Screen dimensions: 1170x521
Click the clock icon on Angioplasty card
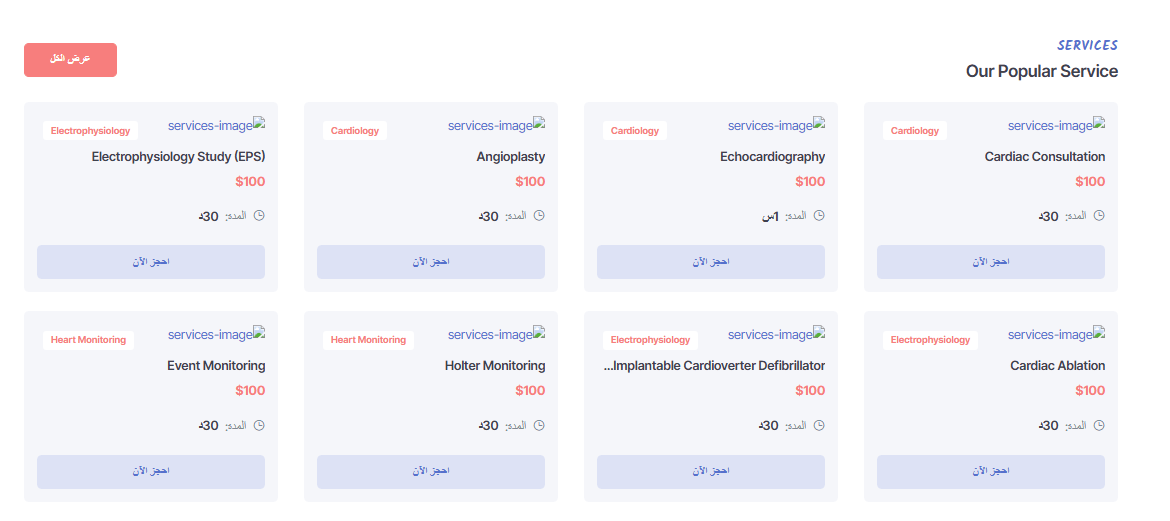[x=539, y=216]
